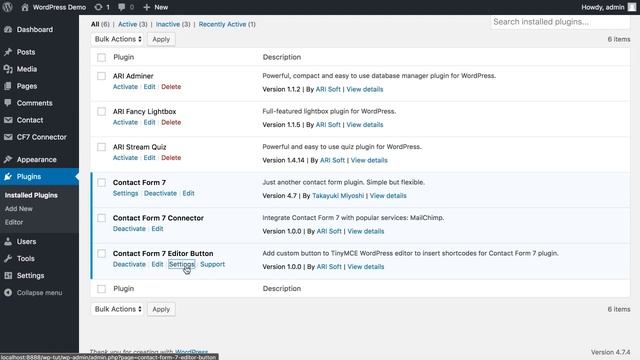The width and height of the screenshot is (640, 360).
Task: Click the plus icon next to New
Action: click(147, 7)
